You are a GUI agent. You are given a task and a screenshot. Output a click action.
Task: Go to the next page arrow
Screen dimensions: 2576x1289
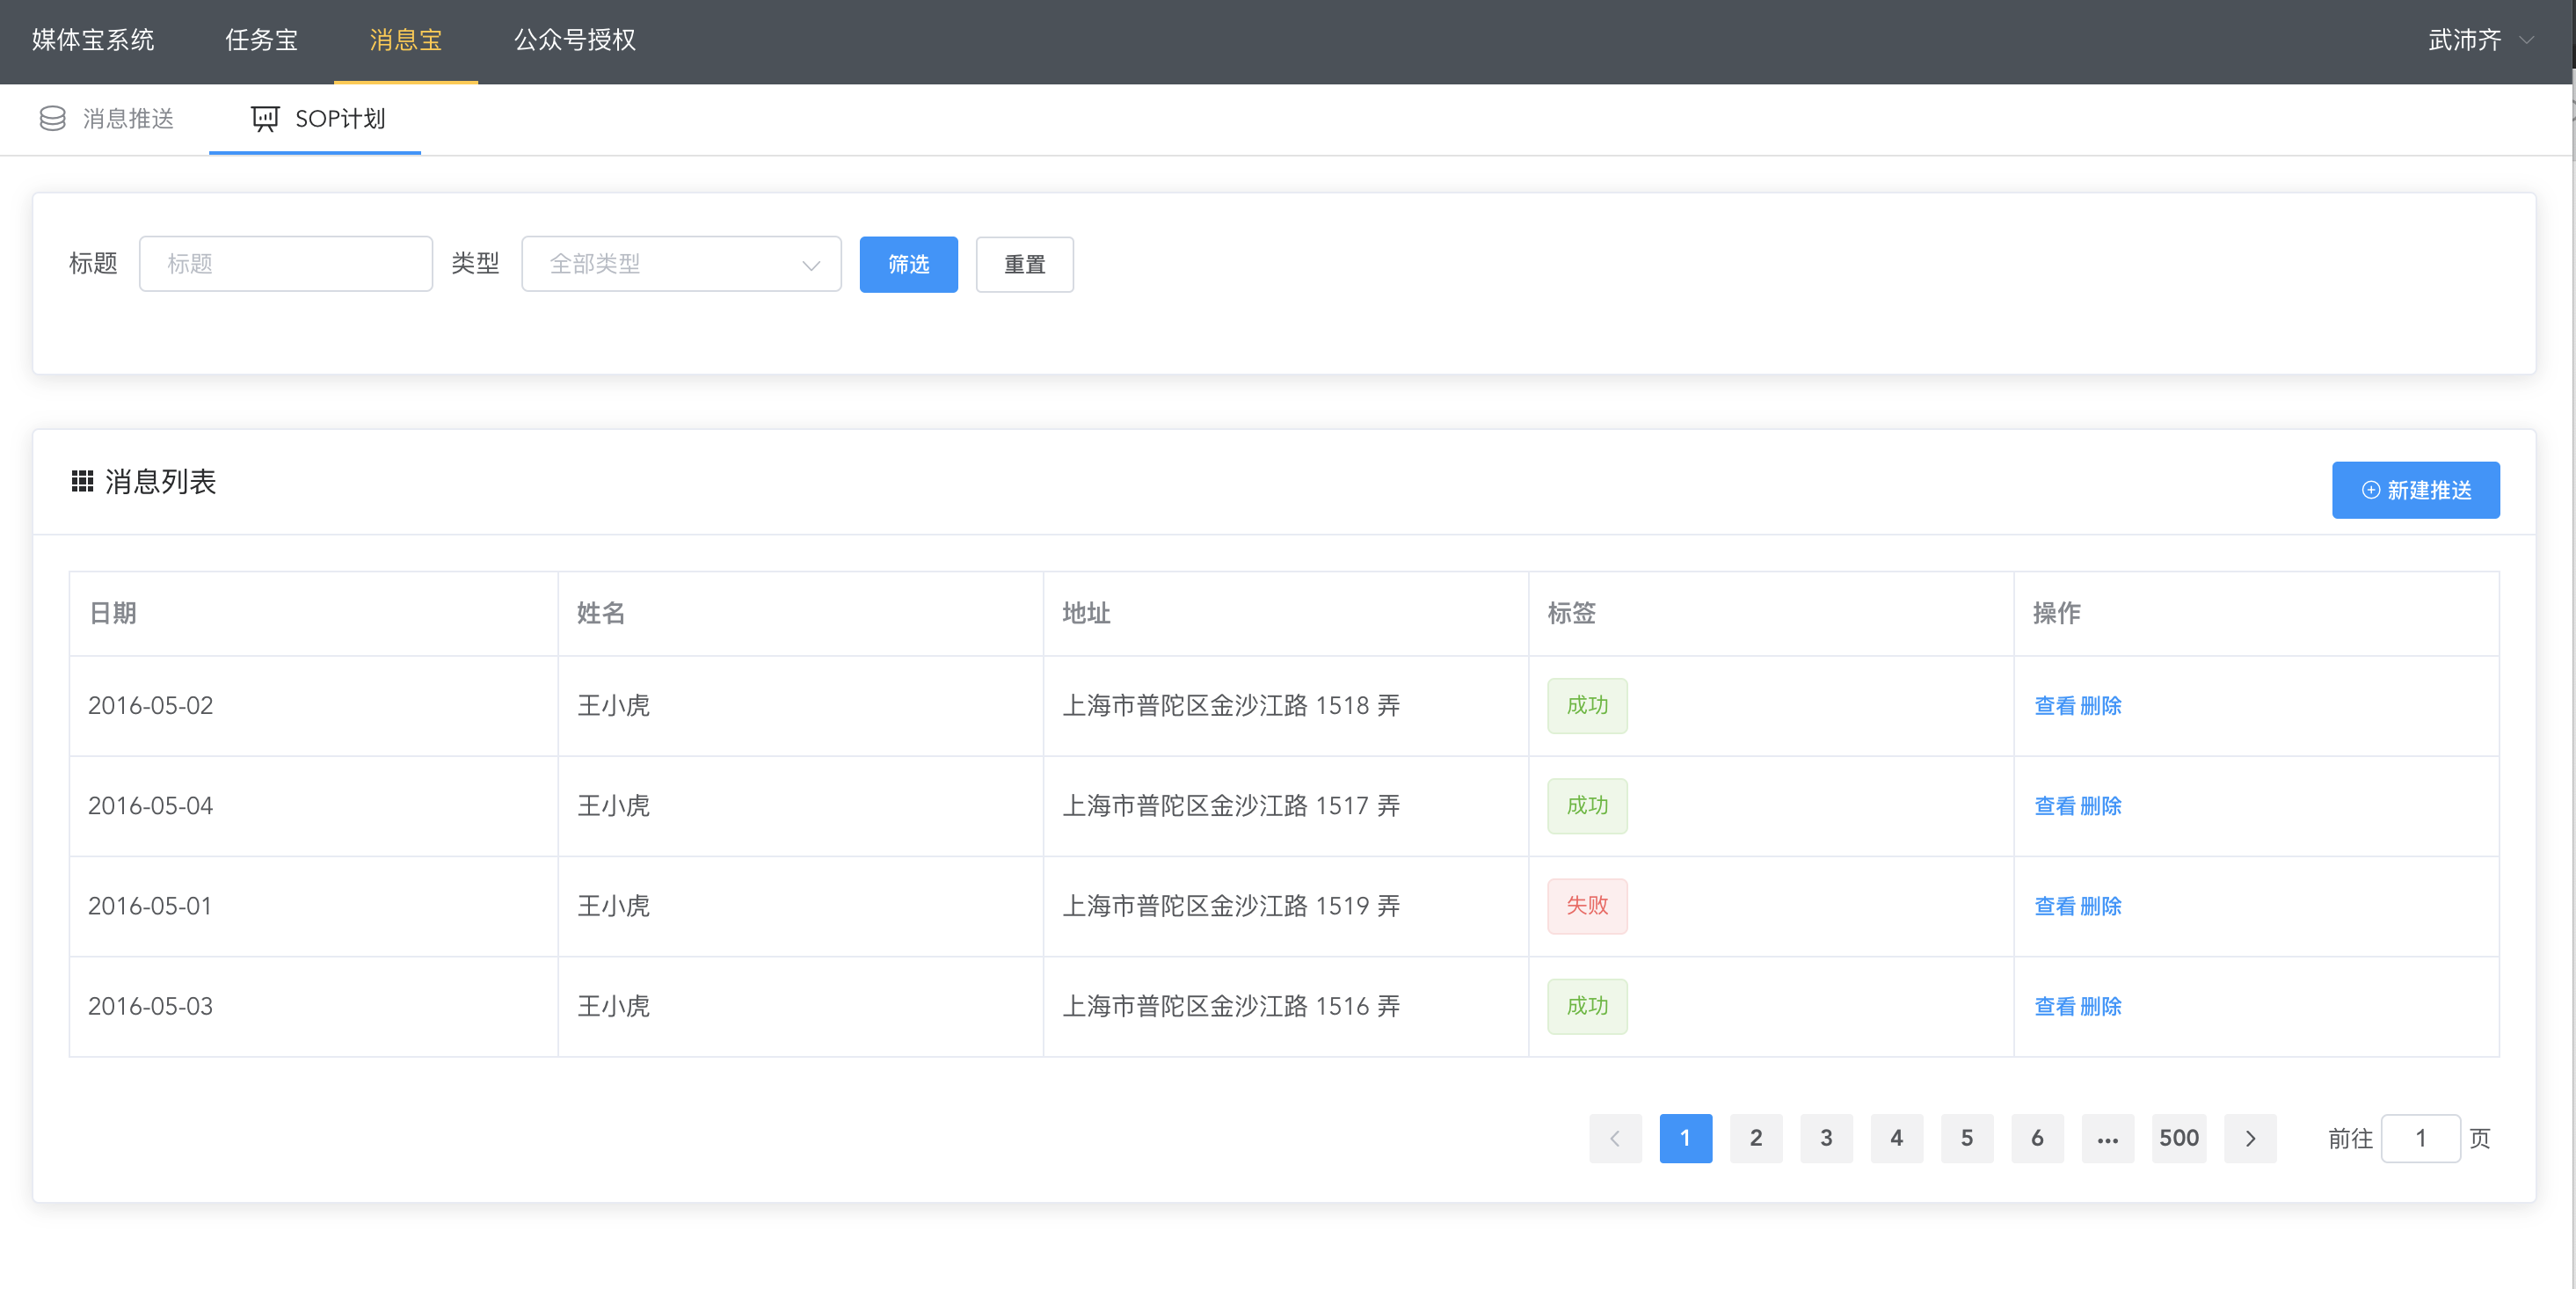(x=2250, y=1138)
